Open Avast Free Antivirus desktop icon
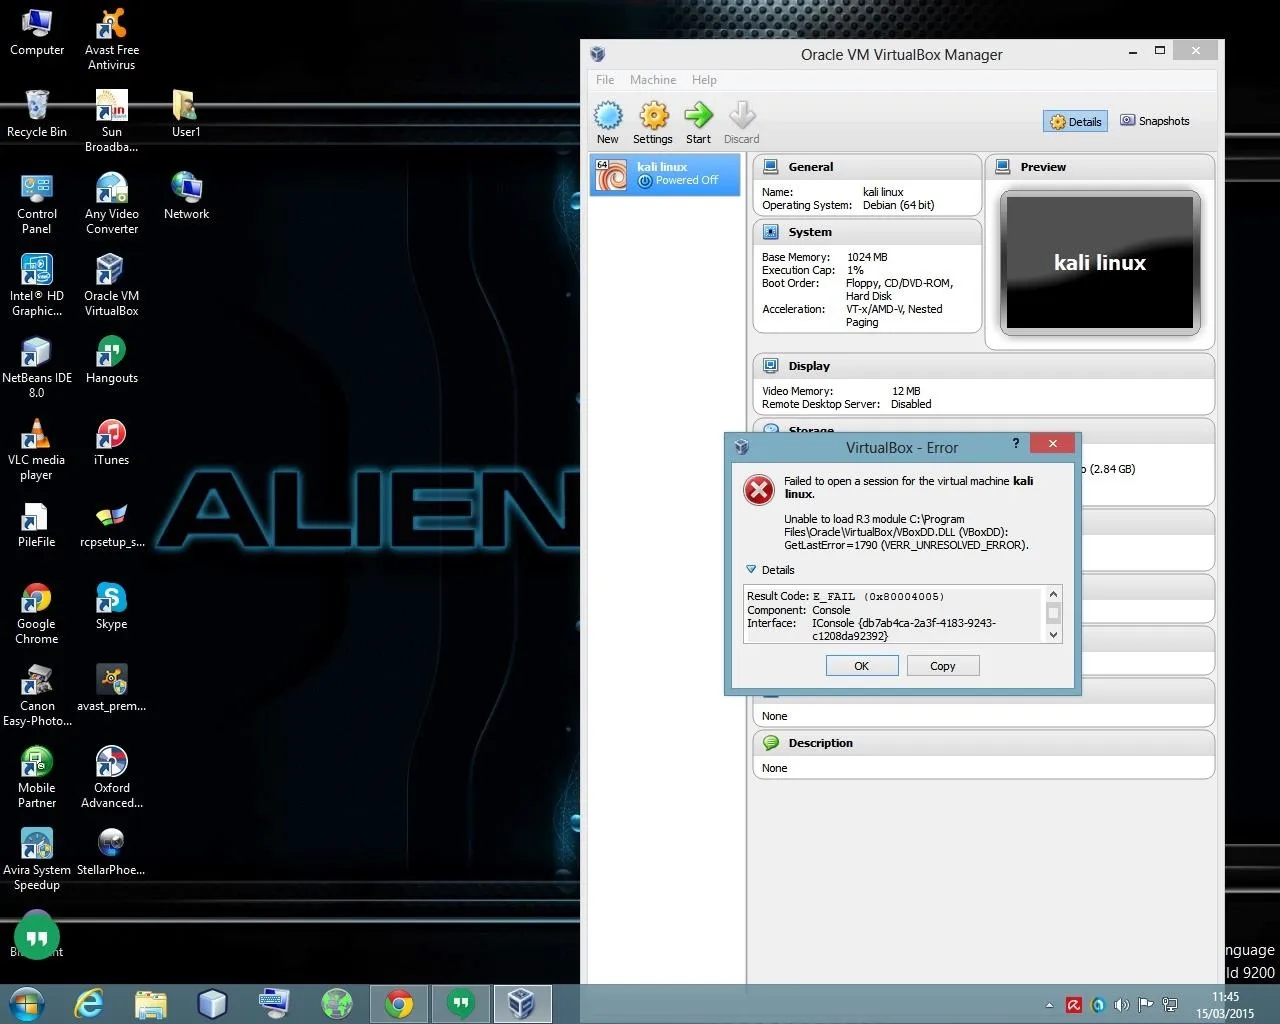This screenshot has height=1024, width=1280. pos(112,40)
